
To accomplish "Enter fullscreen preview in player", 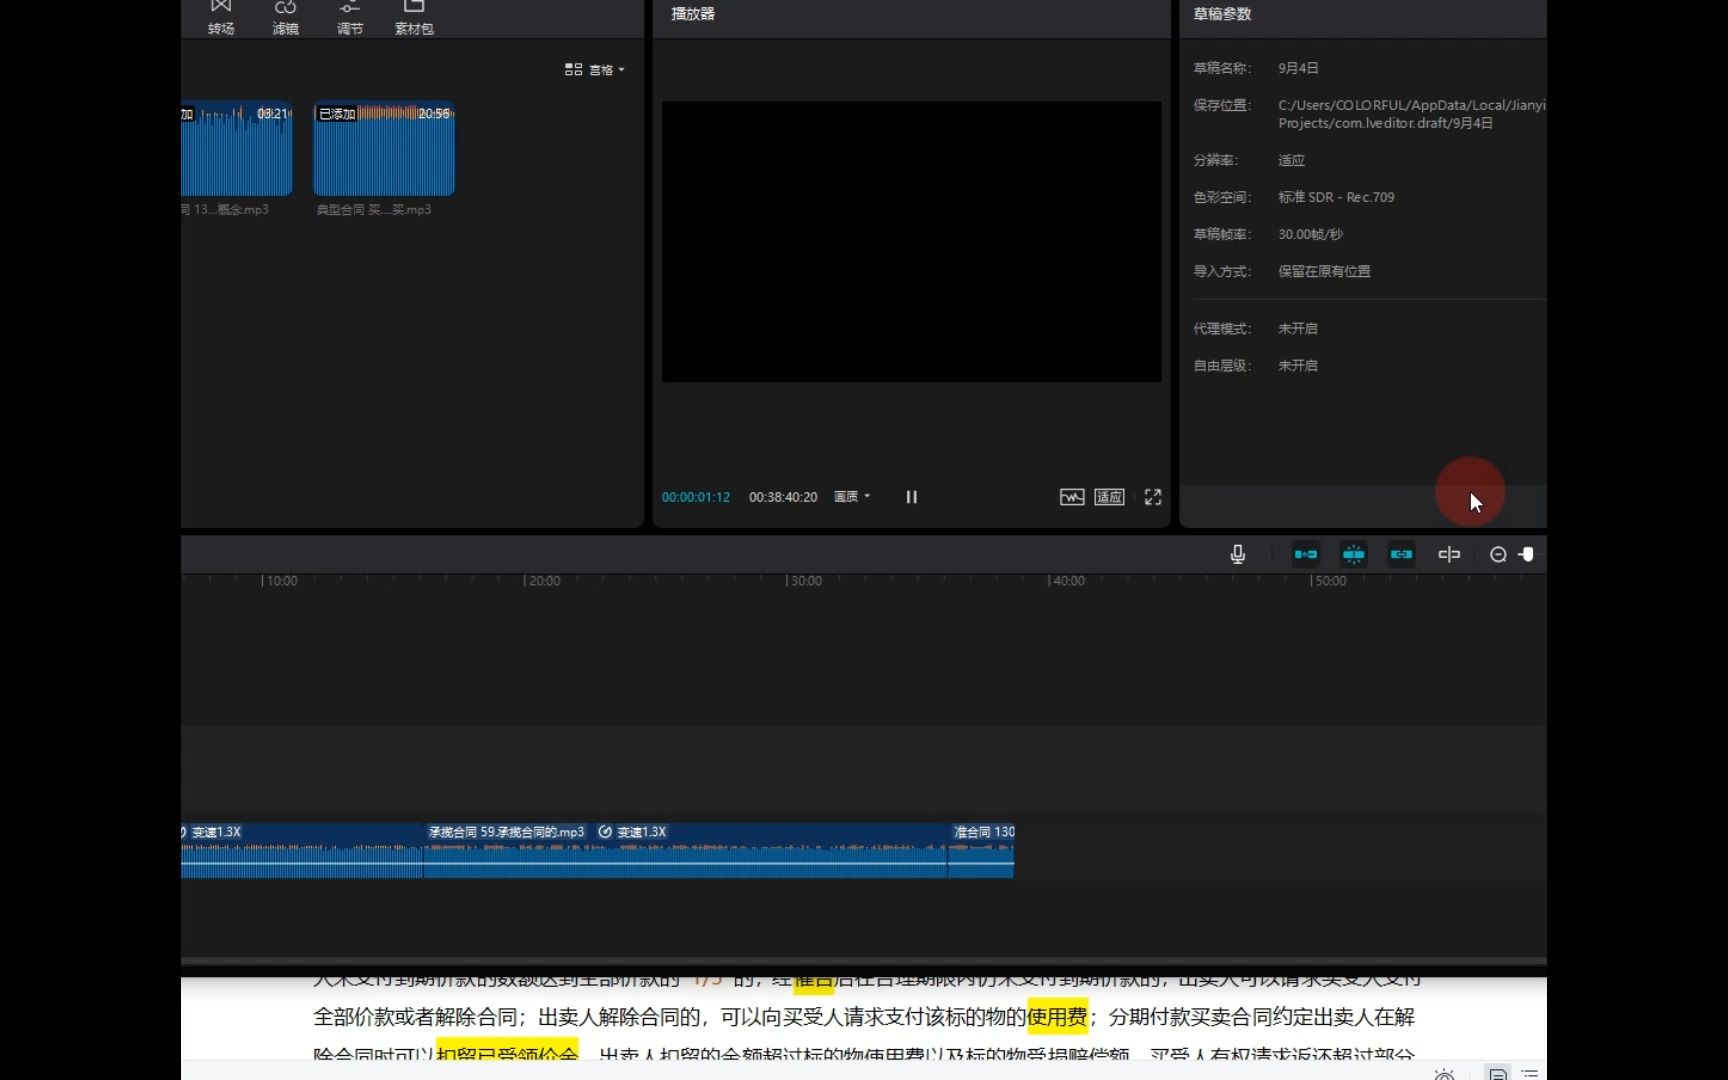I will (x=1153, y=497).
